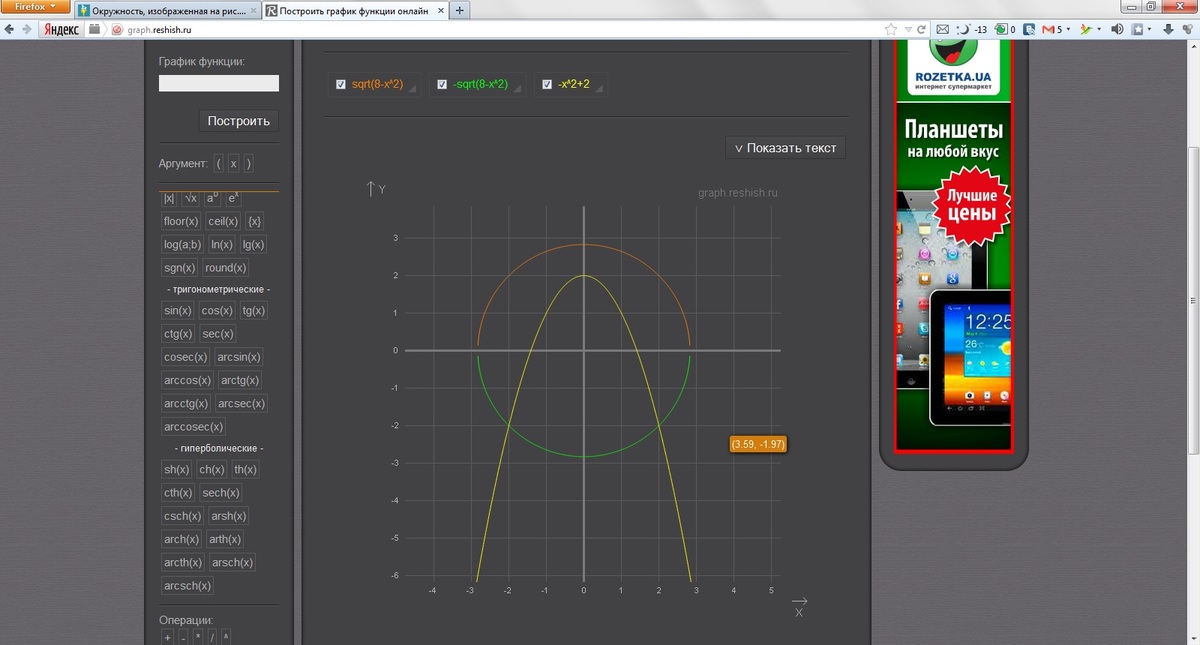Expand the hummingbird extension dropdown arrow
1200x645 pixels.
1099,29
